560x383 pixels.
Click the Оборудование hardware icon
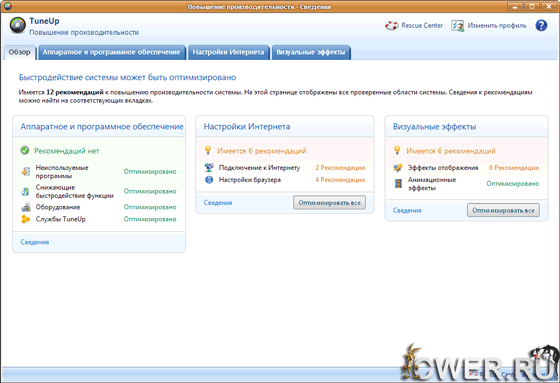[26, 207]
